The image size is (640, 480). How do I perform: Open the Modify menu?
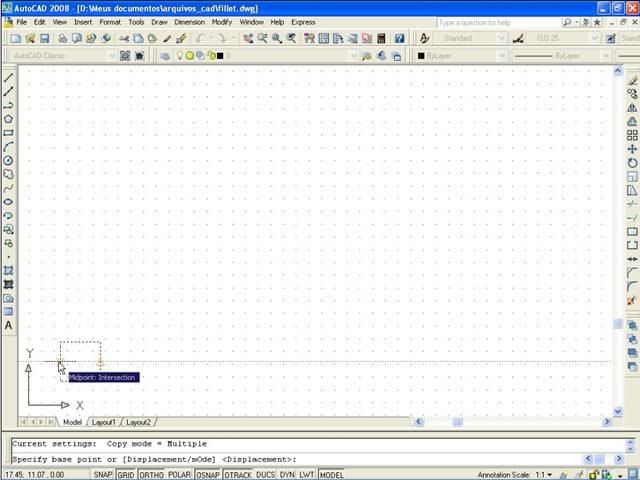pos(221,21)
